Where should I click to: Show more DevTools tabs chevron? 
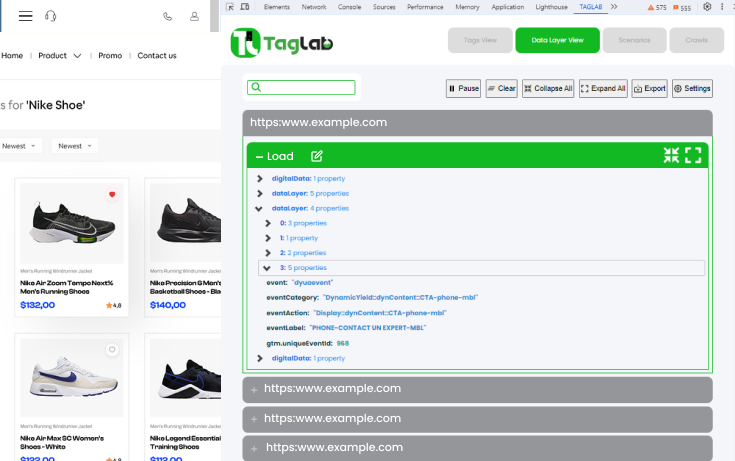[614, 7]
